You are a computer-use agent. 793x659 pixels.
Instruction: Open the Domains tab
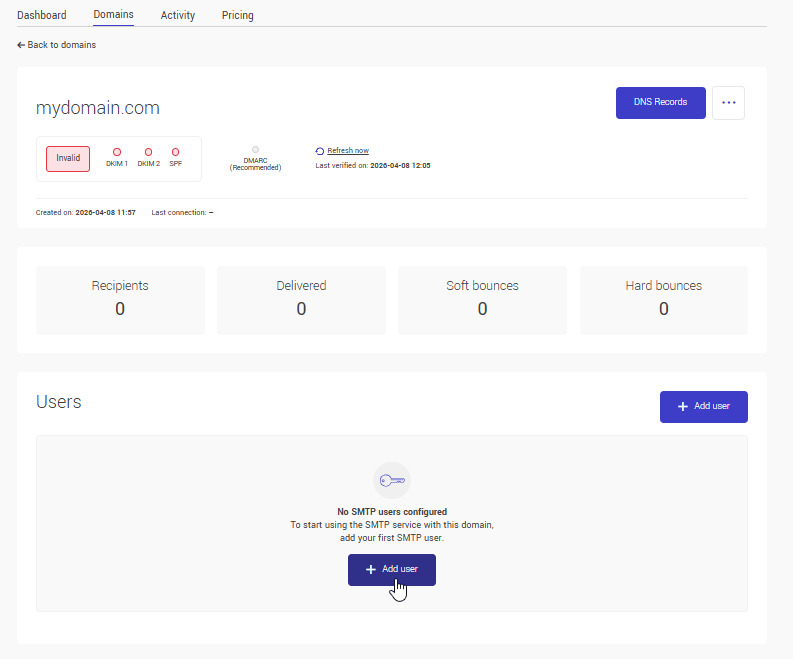click(x=113, y=15)
